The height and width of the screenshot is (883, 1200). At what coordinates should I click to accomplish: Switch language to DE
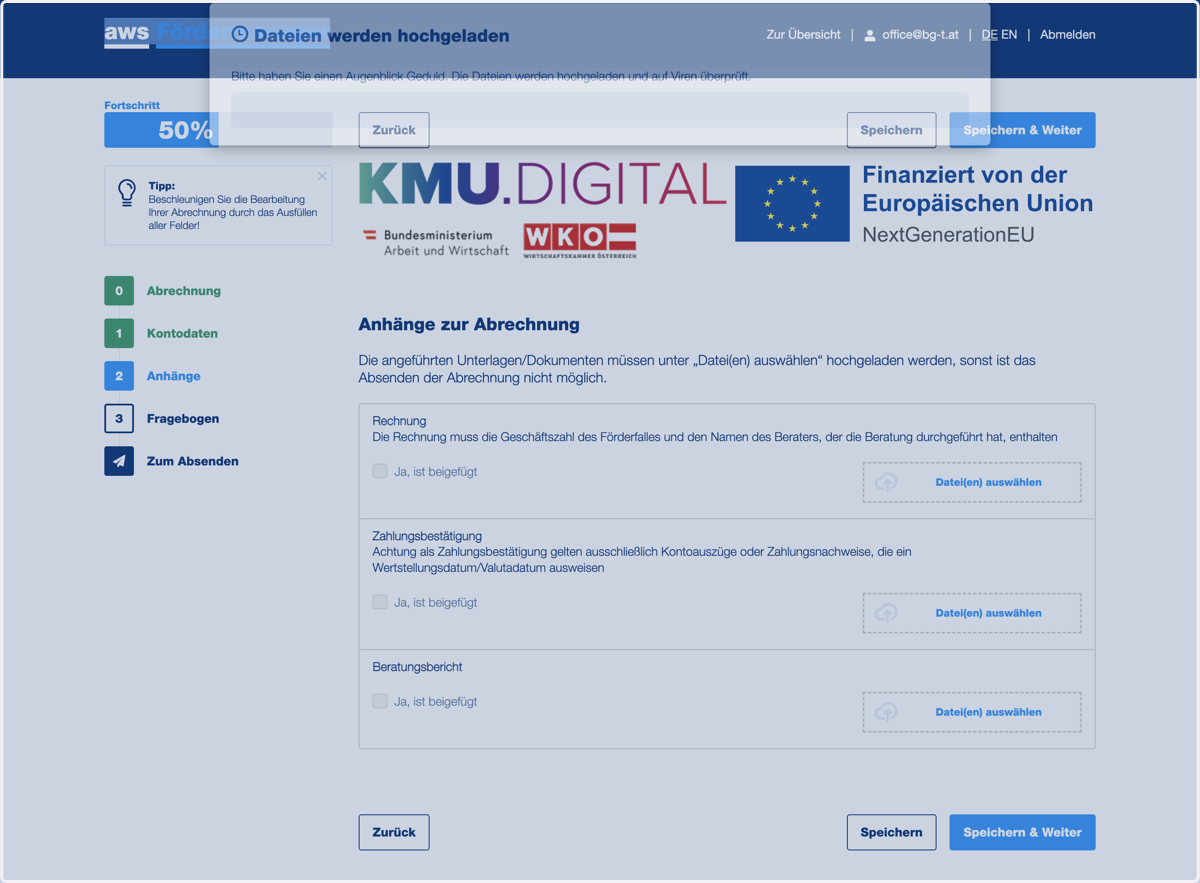pyautogui.click(x=989, y=34)
